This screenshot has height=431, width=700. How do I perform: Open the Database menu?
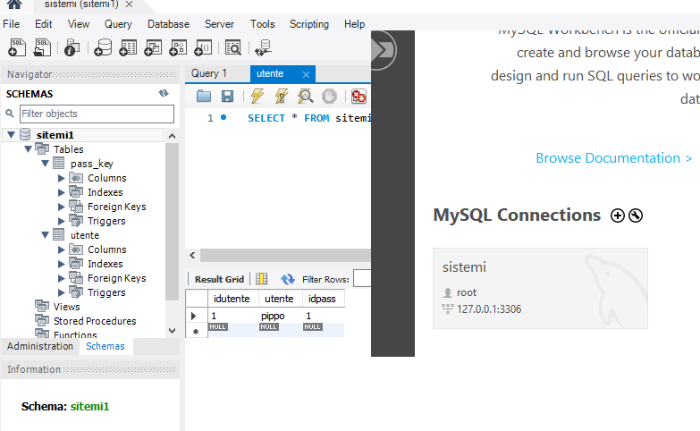pyautogui.click(x=168, y=24)
